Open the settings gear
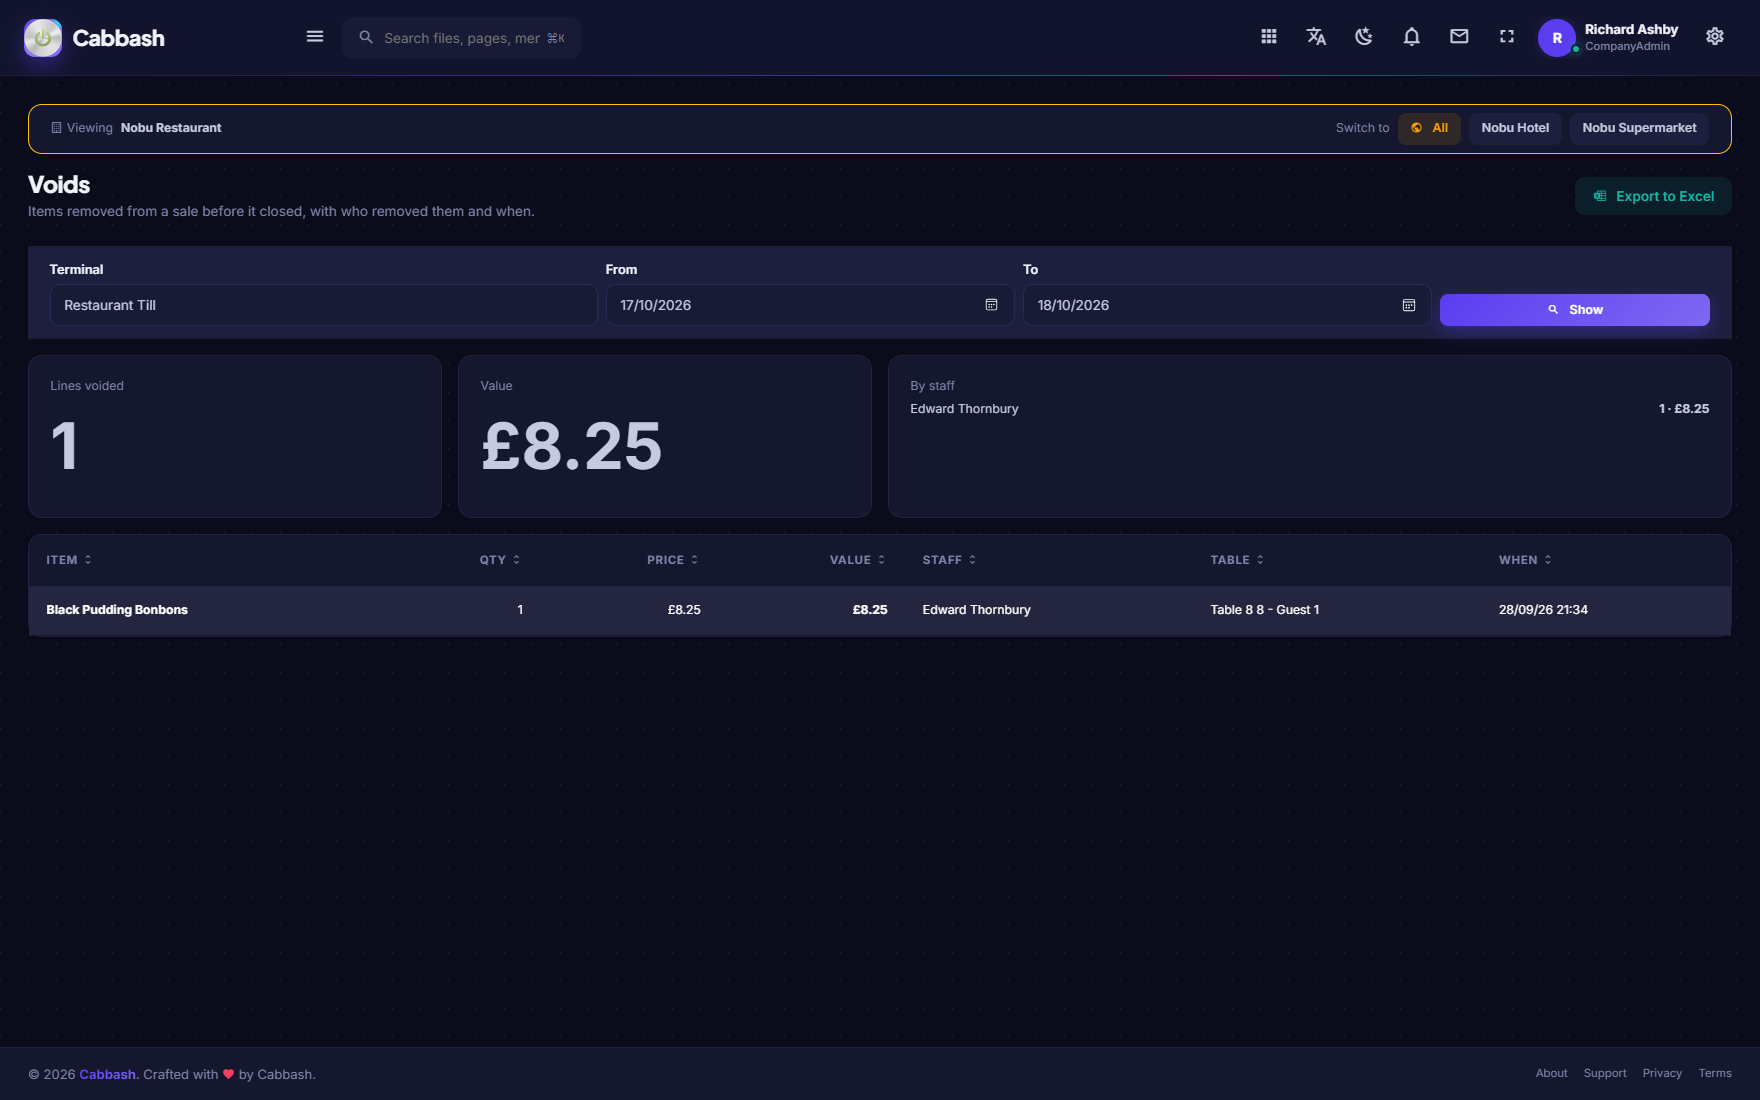The width and height of the screenshot is (1760, 1100). point(1715,37)
